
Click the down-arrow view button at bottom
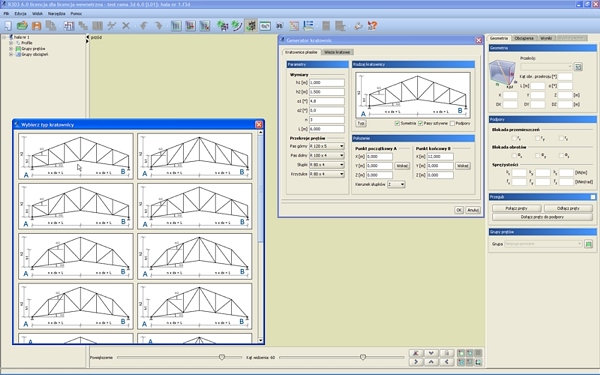pyautogui.click(x=431, y=353)
